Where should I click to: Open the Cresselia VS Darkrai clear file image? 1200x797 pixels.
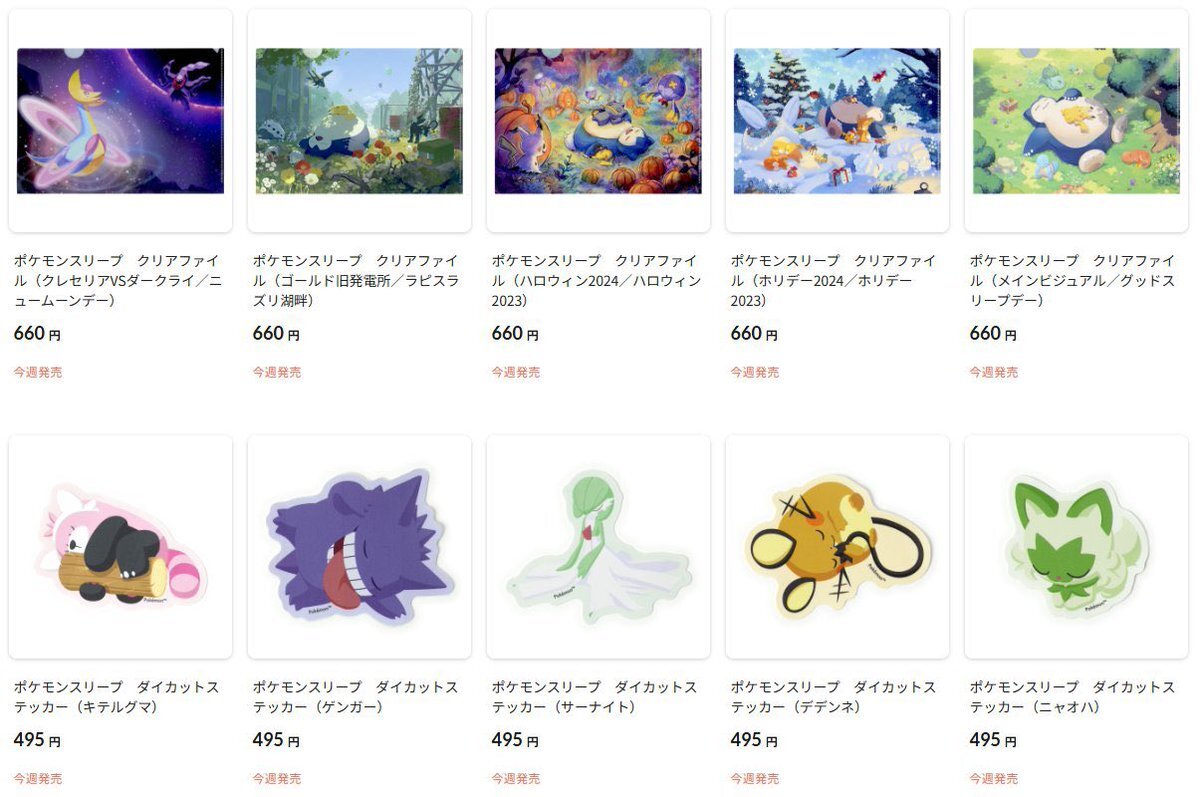(x=120, y=121)
